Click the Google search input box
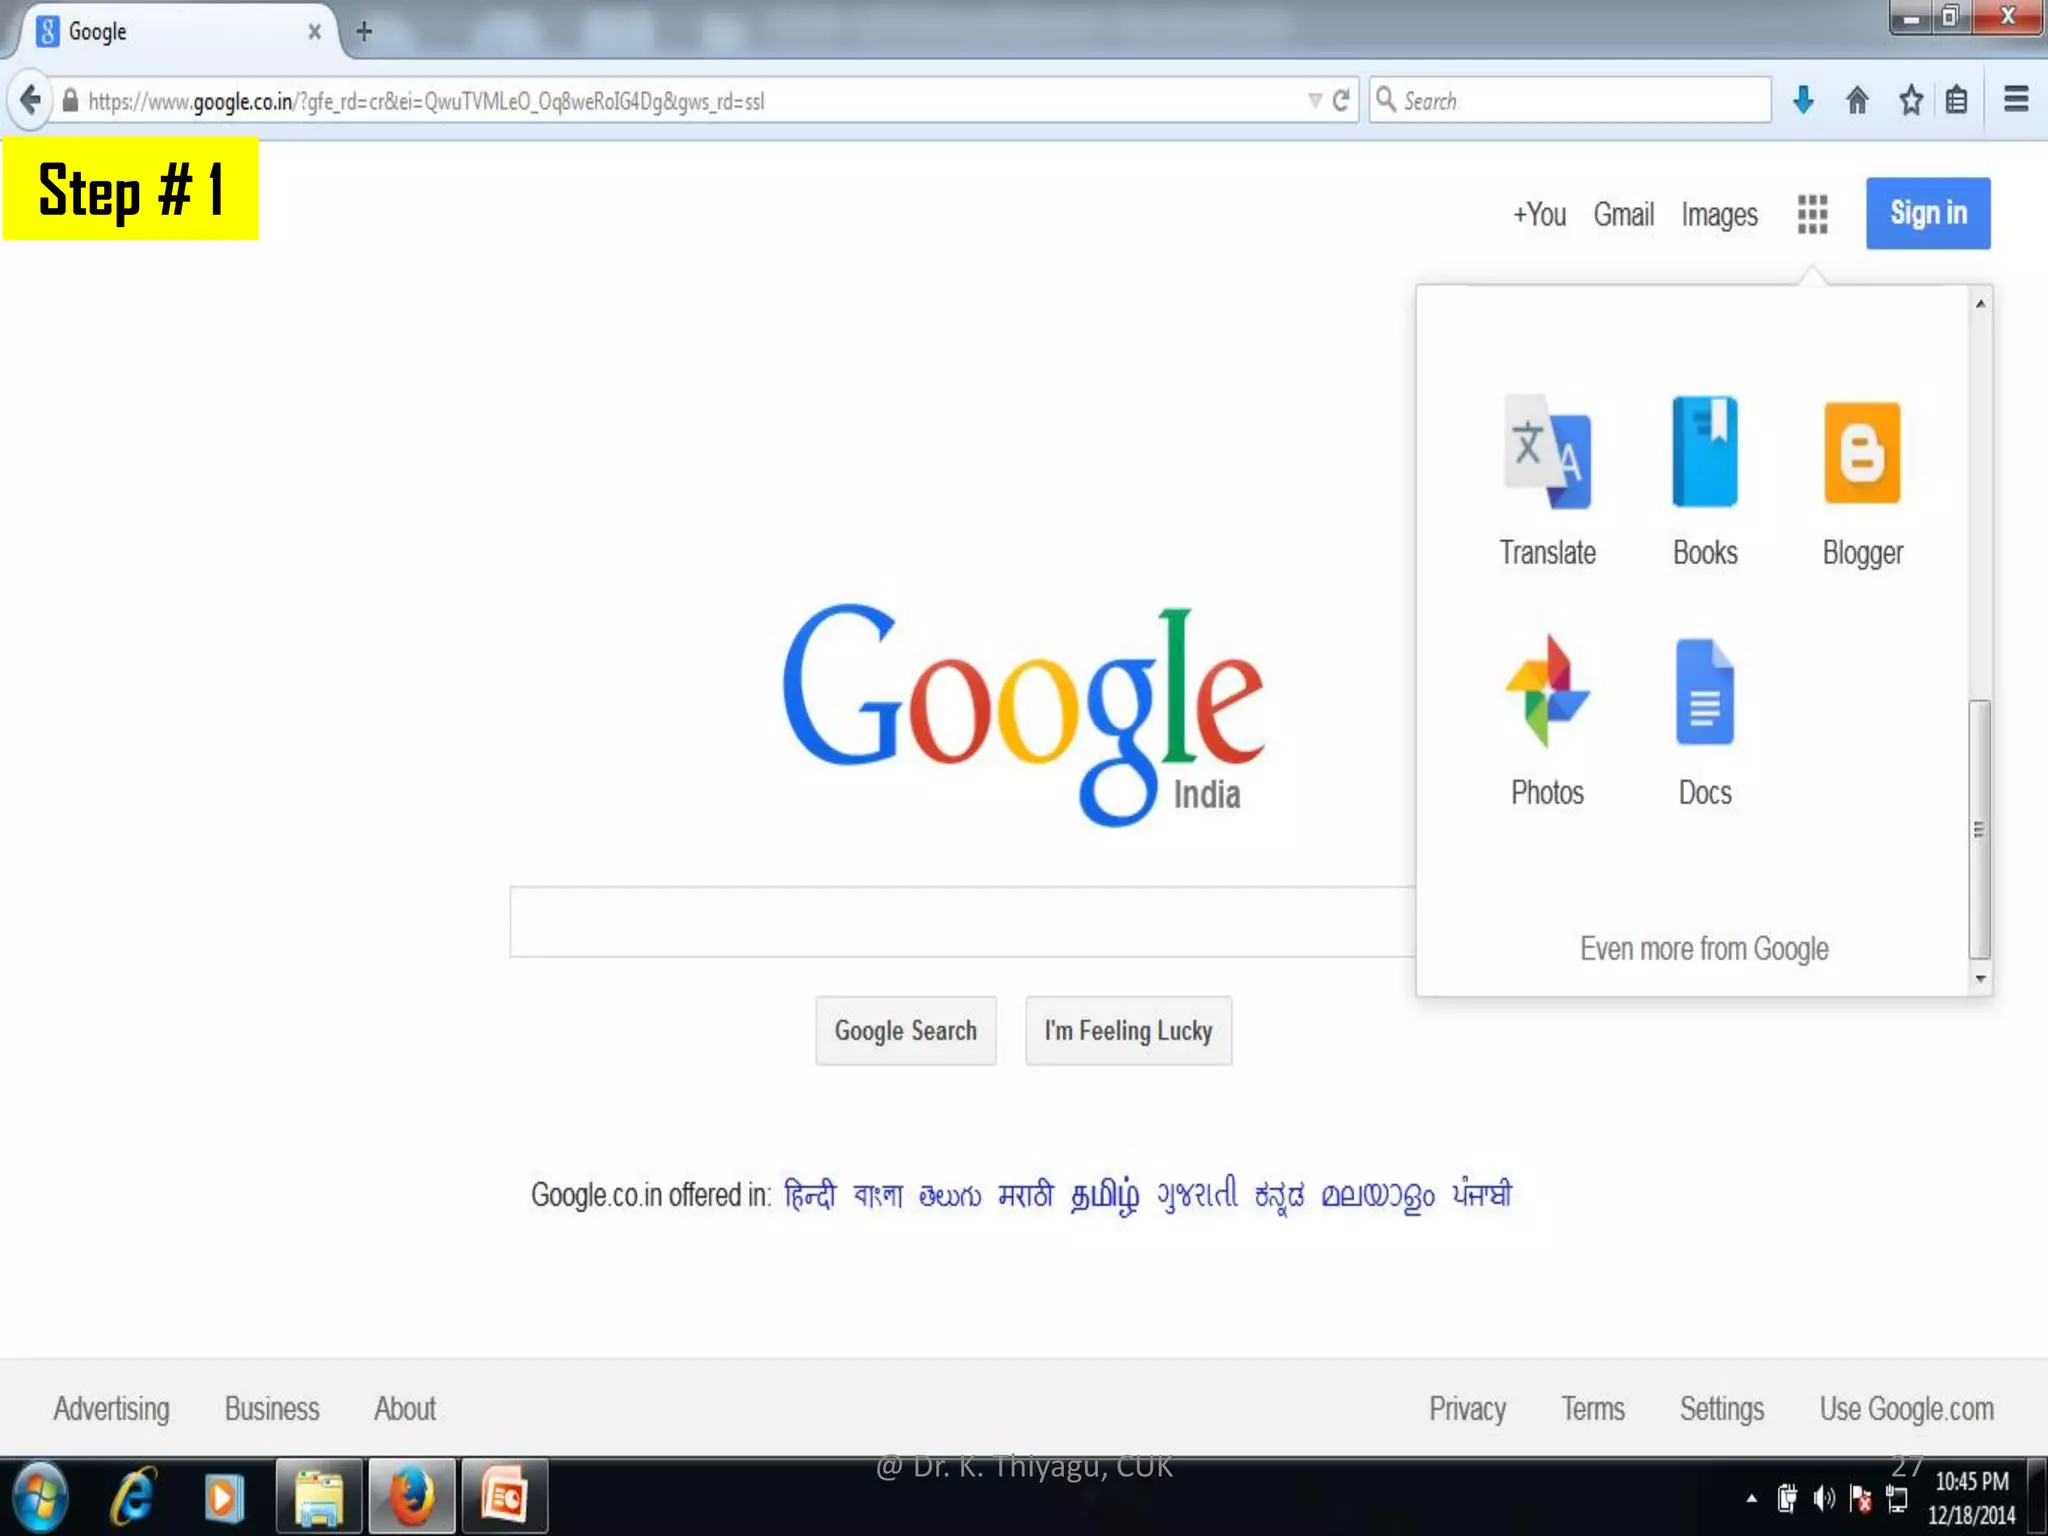 coord(960,922)
